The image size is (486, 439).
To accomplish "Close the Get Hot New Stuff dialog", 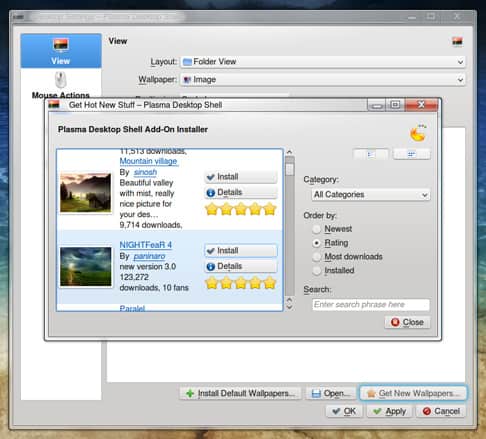I will 421,105.
